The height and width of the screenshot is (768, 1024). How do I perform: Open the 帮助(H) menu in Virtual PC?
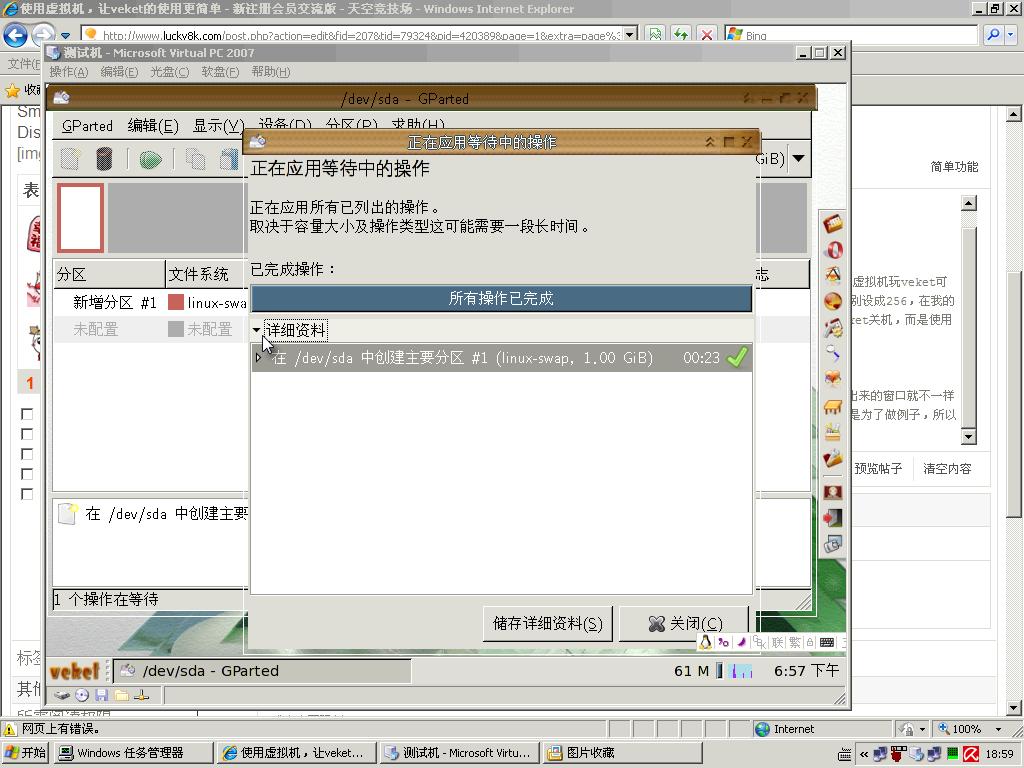pos(270,71)
